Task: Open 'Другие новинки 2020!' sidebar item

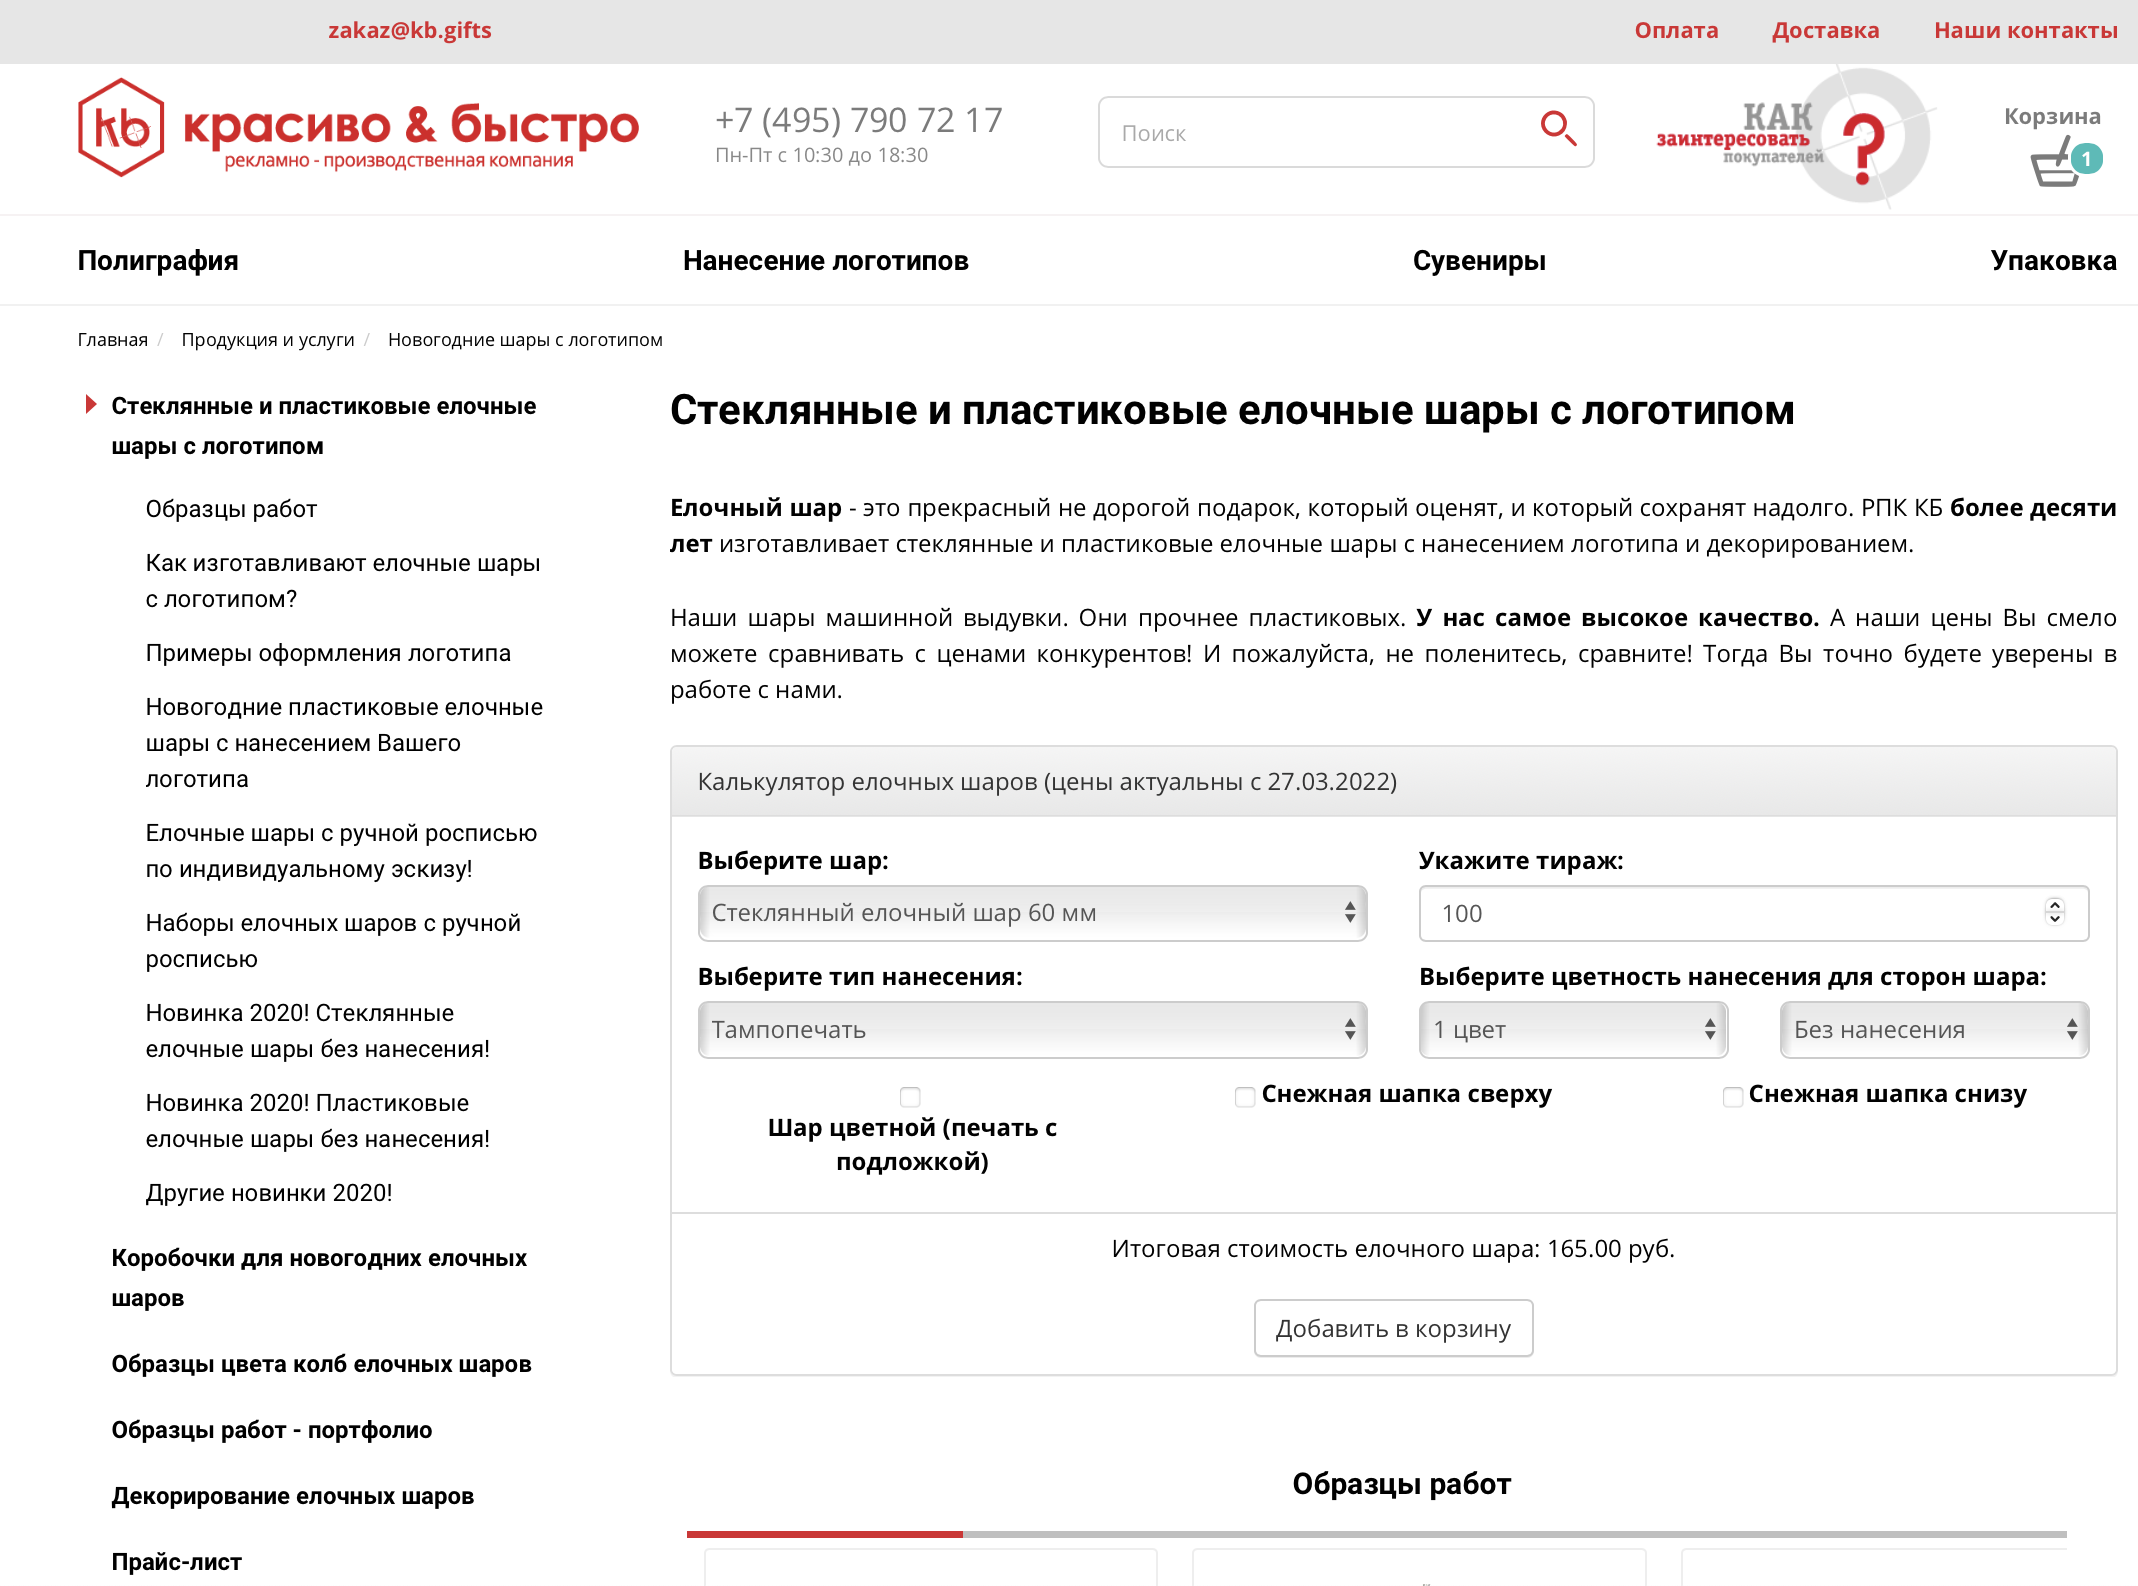Action: 269,1193
